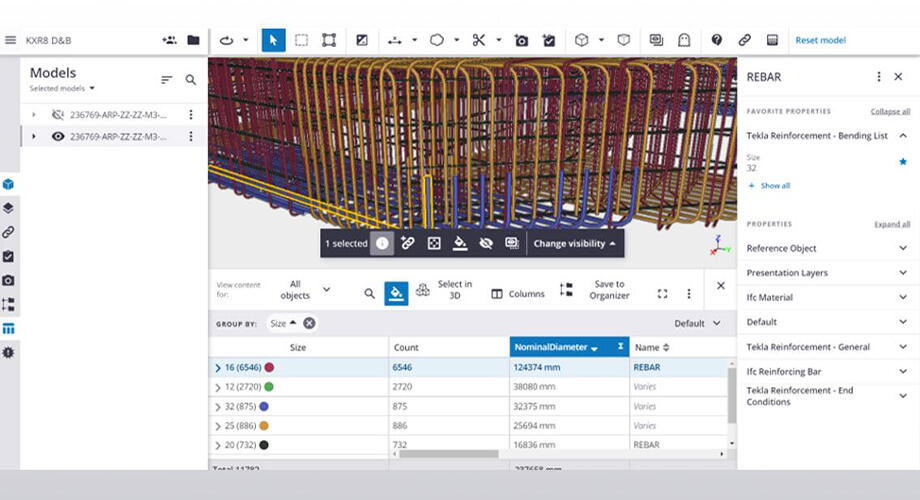This screenshot has width=920, height=500.
Task: Close the data table panel
Action: [721, 286]
